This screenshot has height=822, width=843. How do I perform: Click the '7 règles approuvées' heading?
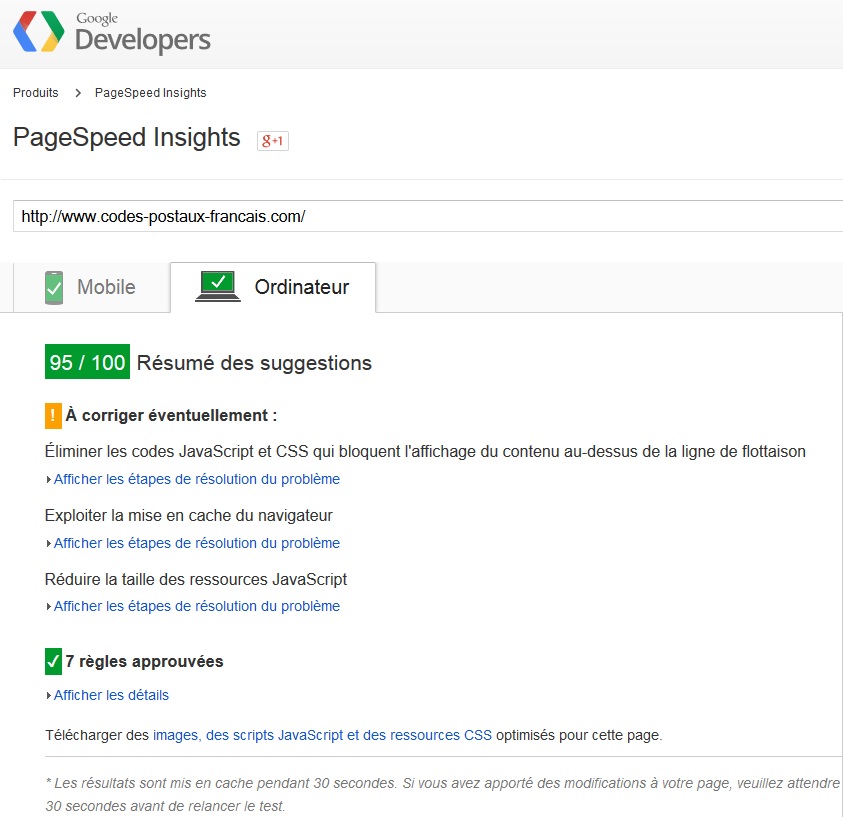pos(144,661)
